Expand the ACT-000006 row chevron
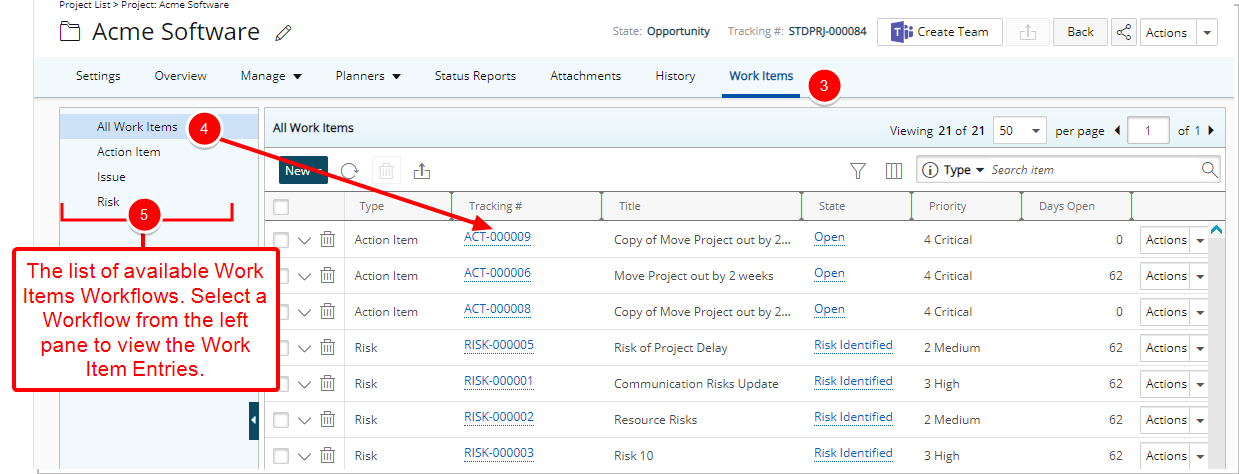The image size is (1239, 474). click(305, 276)
